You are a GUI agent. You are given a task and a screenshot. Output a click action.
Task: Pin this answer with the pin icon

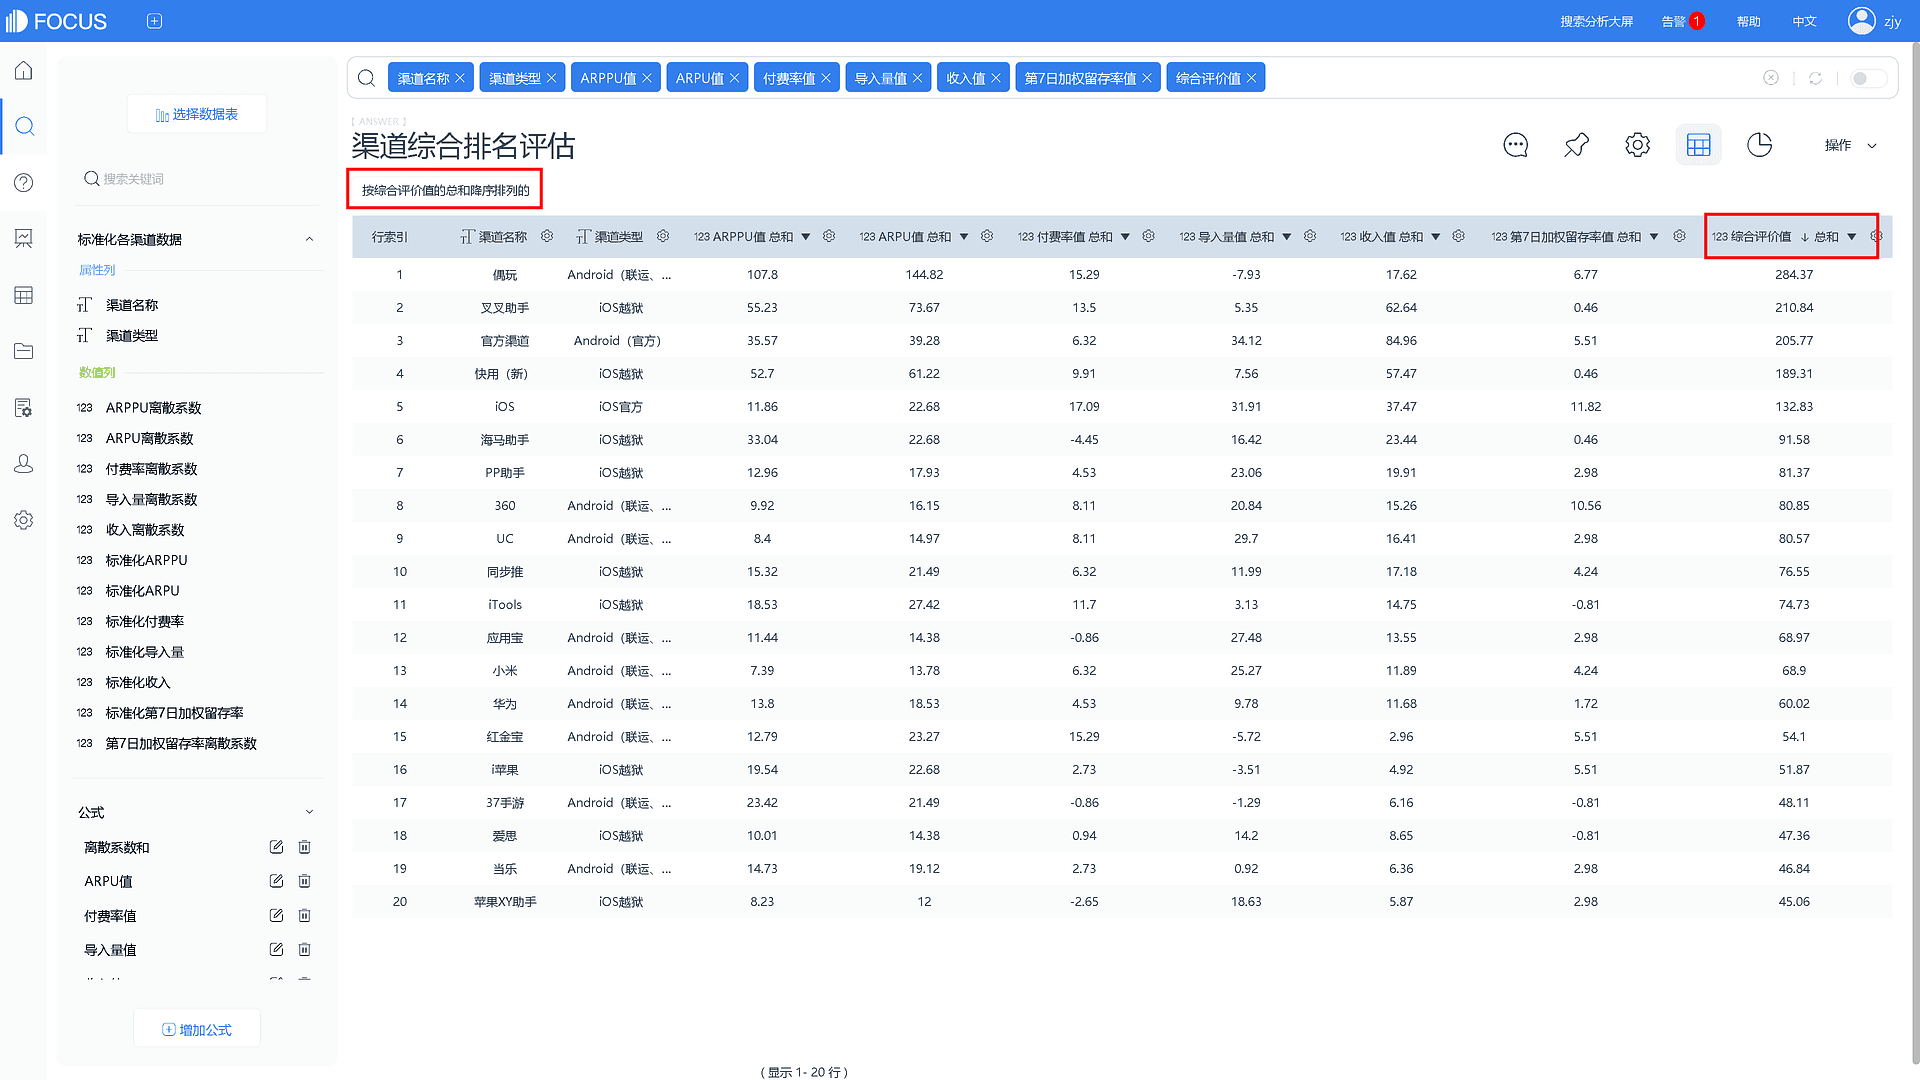point(1577,145)
